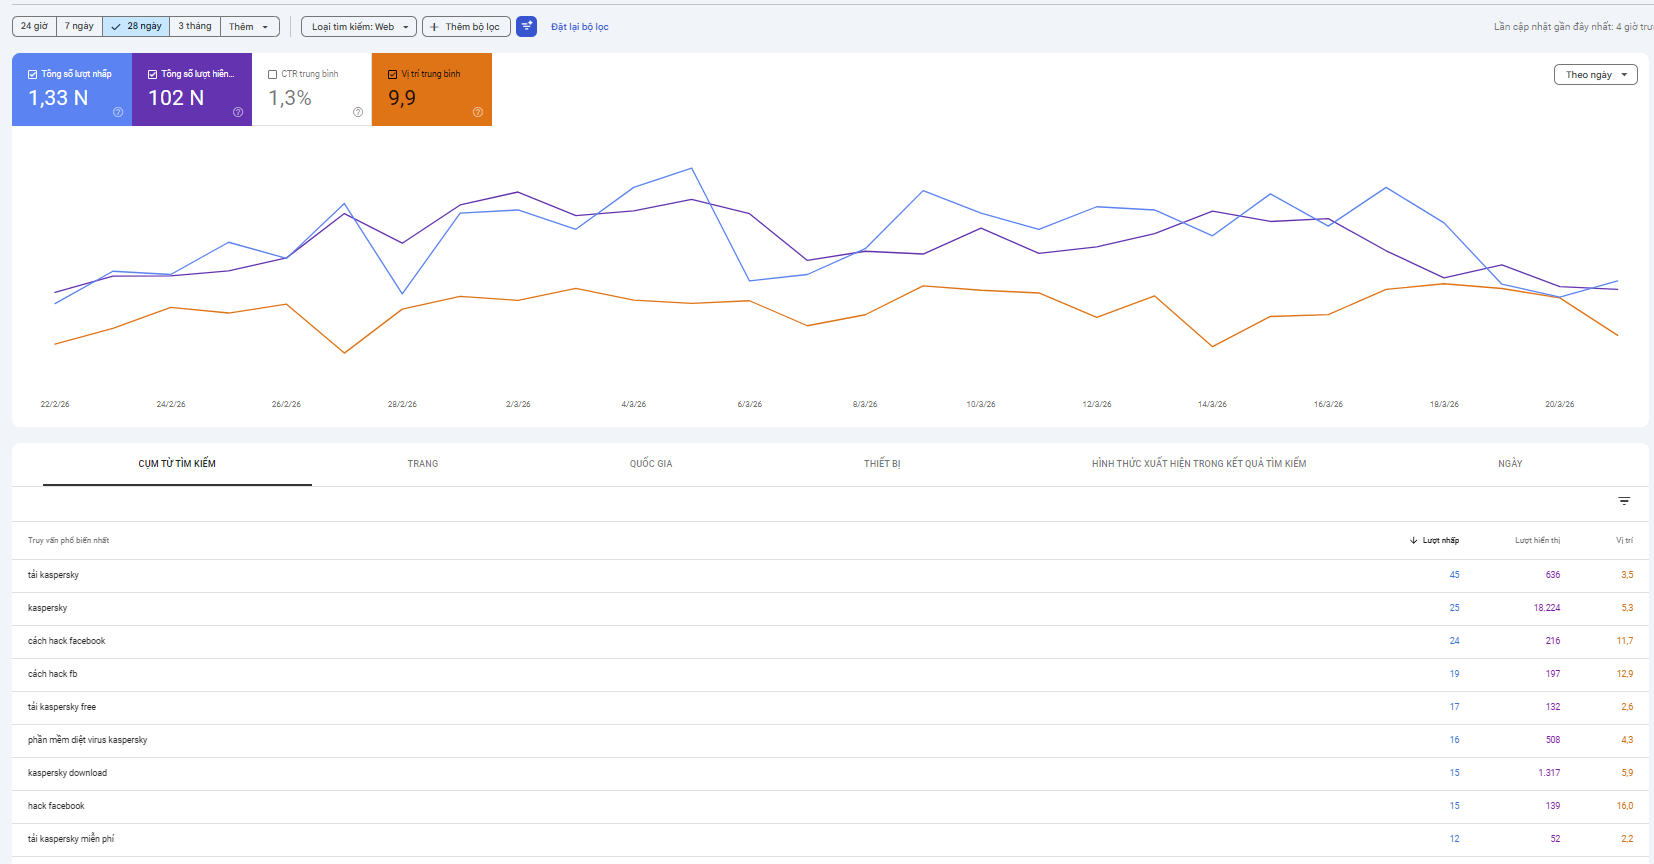Select the 24 giờ date range

point(34,26)
